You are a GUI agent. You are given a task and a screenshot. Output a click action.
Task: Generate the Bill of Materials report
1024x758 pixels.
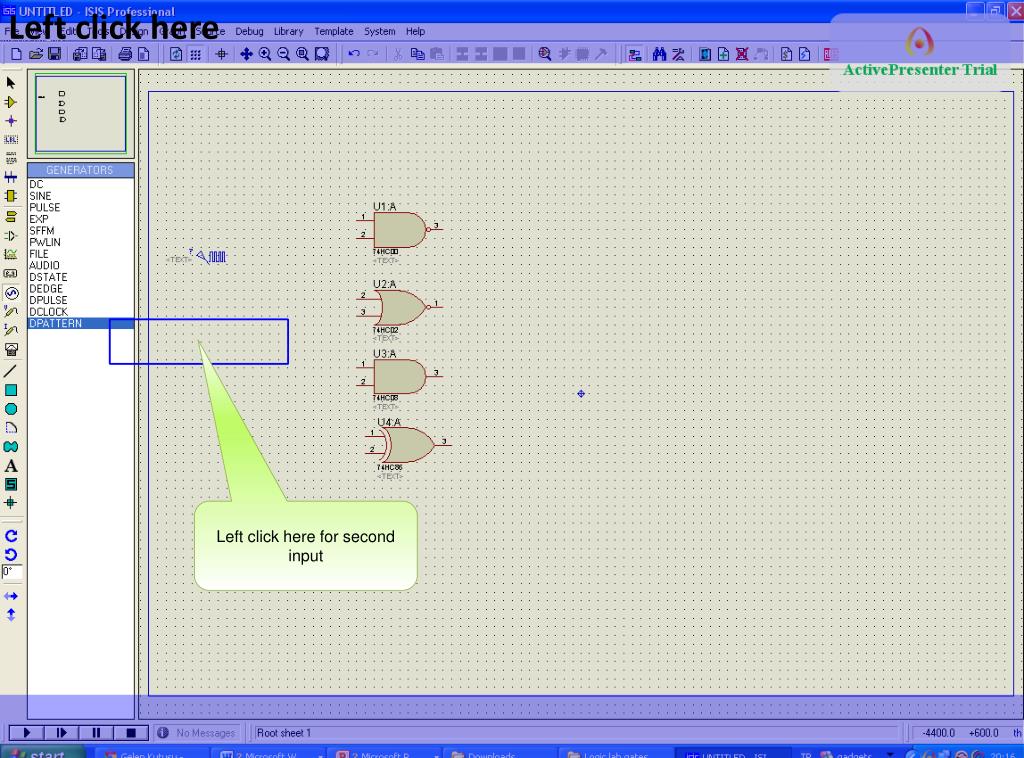click(x=786, y=54)
